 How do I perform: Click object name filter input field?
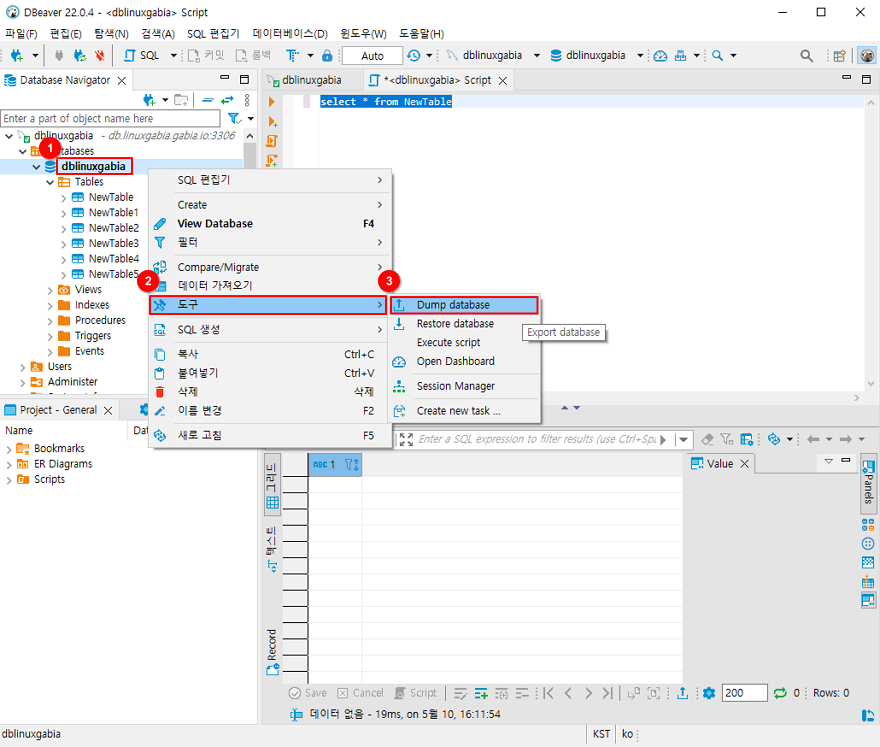[111, 118]
